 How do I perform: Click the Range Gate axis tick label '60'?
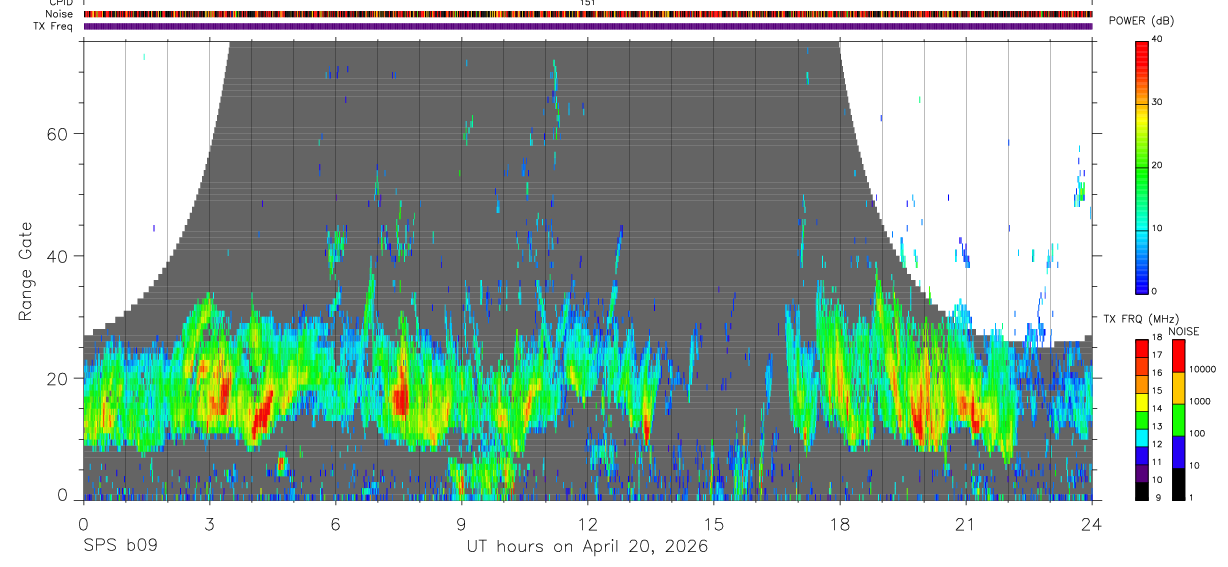point(57,133)
